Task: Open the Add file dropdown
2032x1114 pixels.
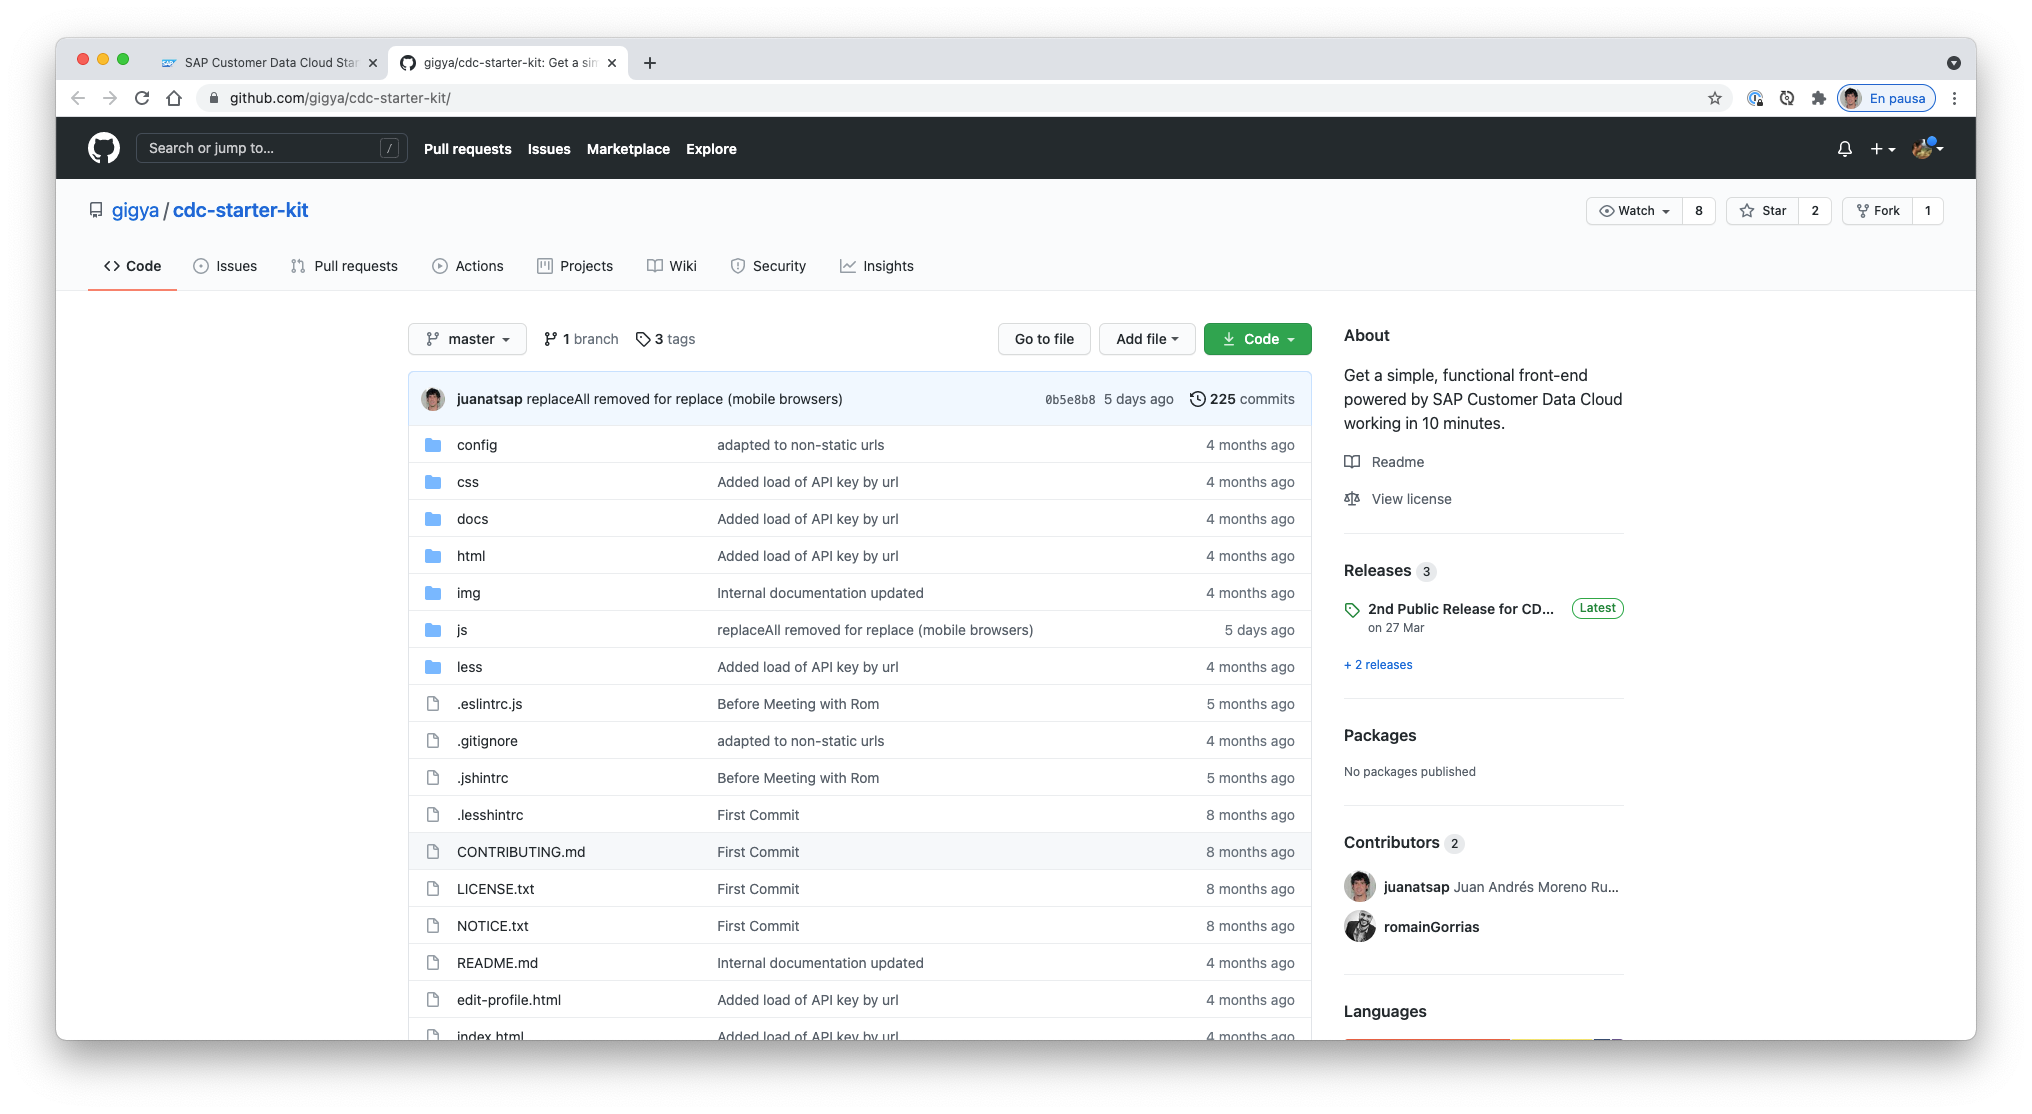Action: click(1147, 339)
